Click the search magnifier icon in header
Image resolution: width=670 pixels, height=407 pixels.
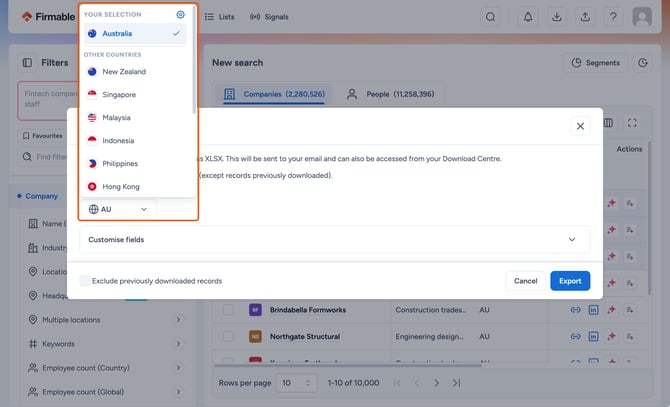[491, 17]
